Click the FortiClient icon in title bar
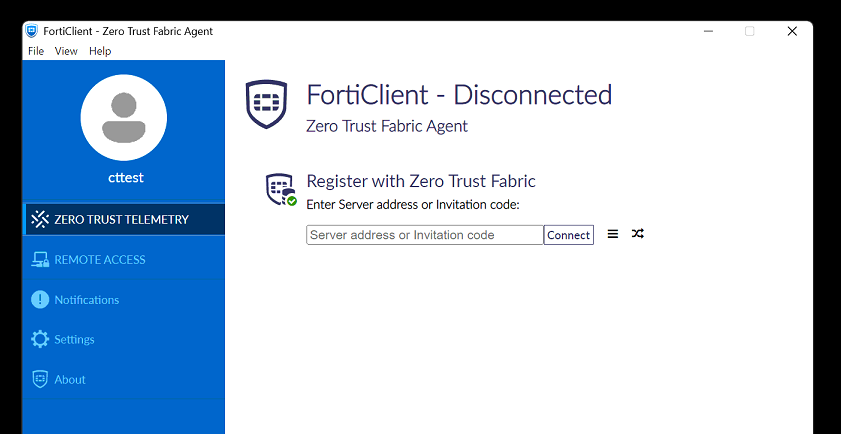The height and width of the screenshot is (434, 841). pos(32,31)
